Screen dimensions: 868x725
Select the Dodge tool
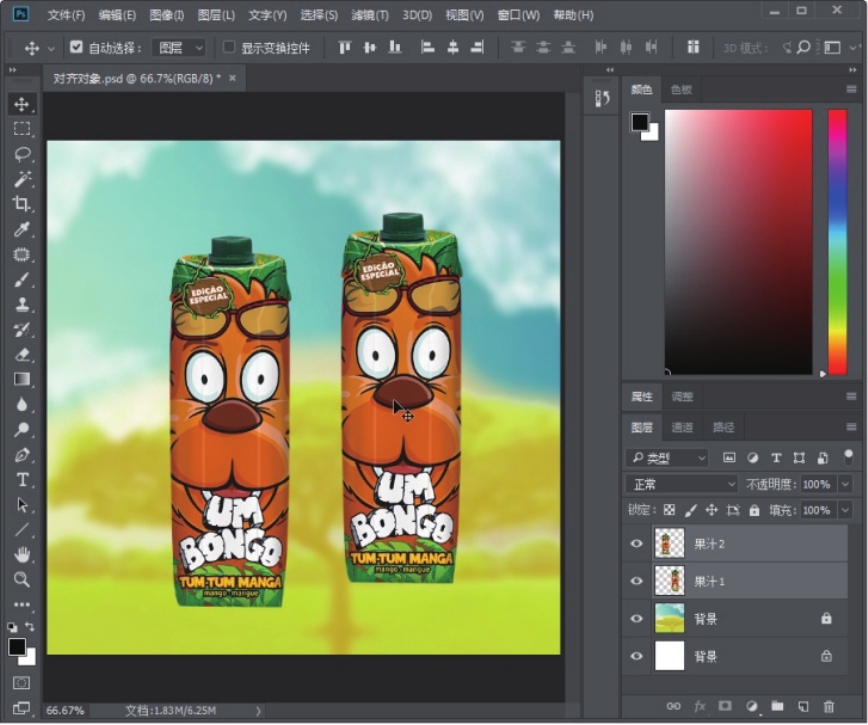tap(22, 429)
